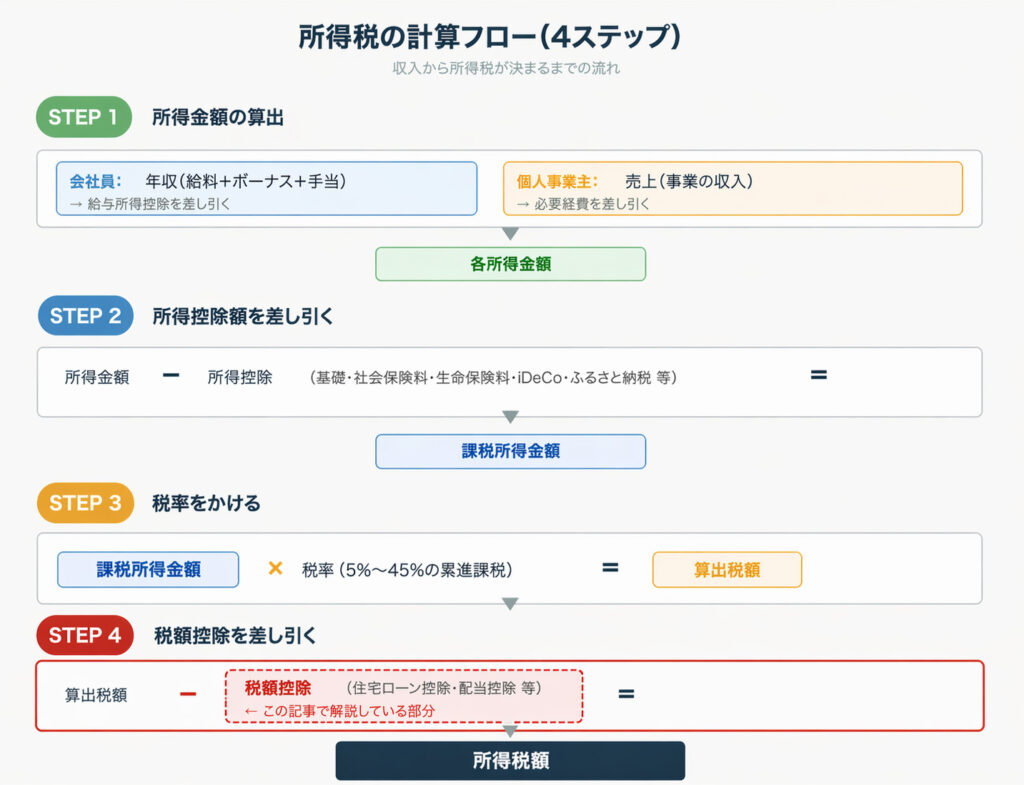The image size is (1024, 785).
Task: Click the equals sign in STEP 2 row
Action: pos(819,375)
